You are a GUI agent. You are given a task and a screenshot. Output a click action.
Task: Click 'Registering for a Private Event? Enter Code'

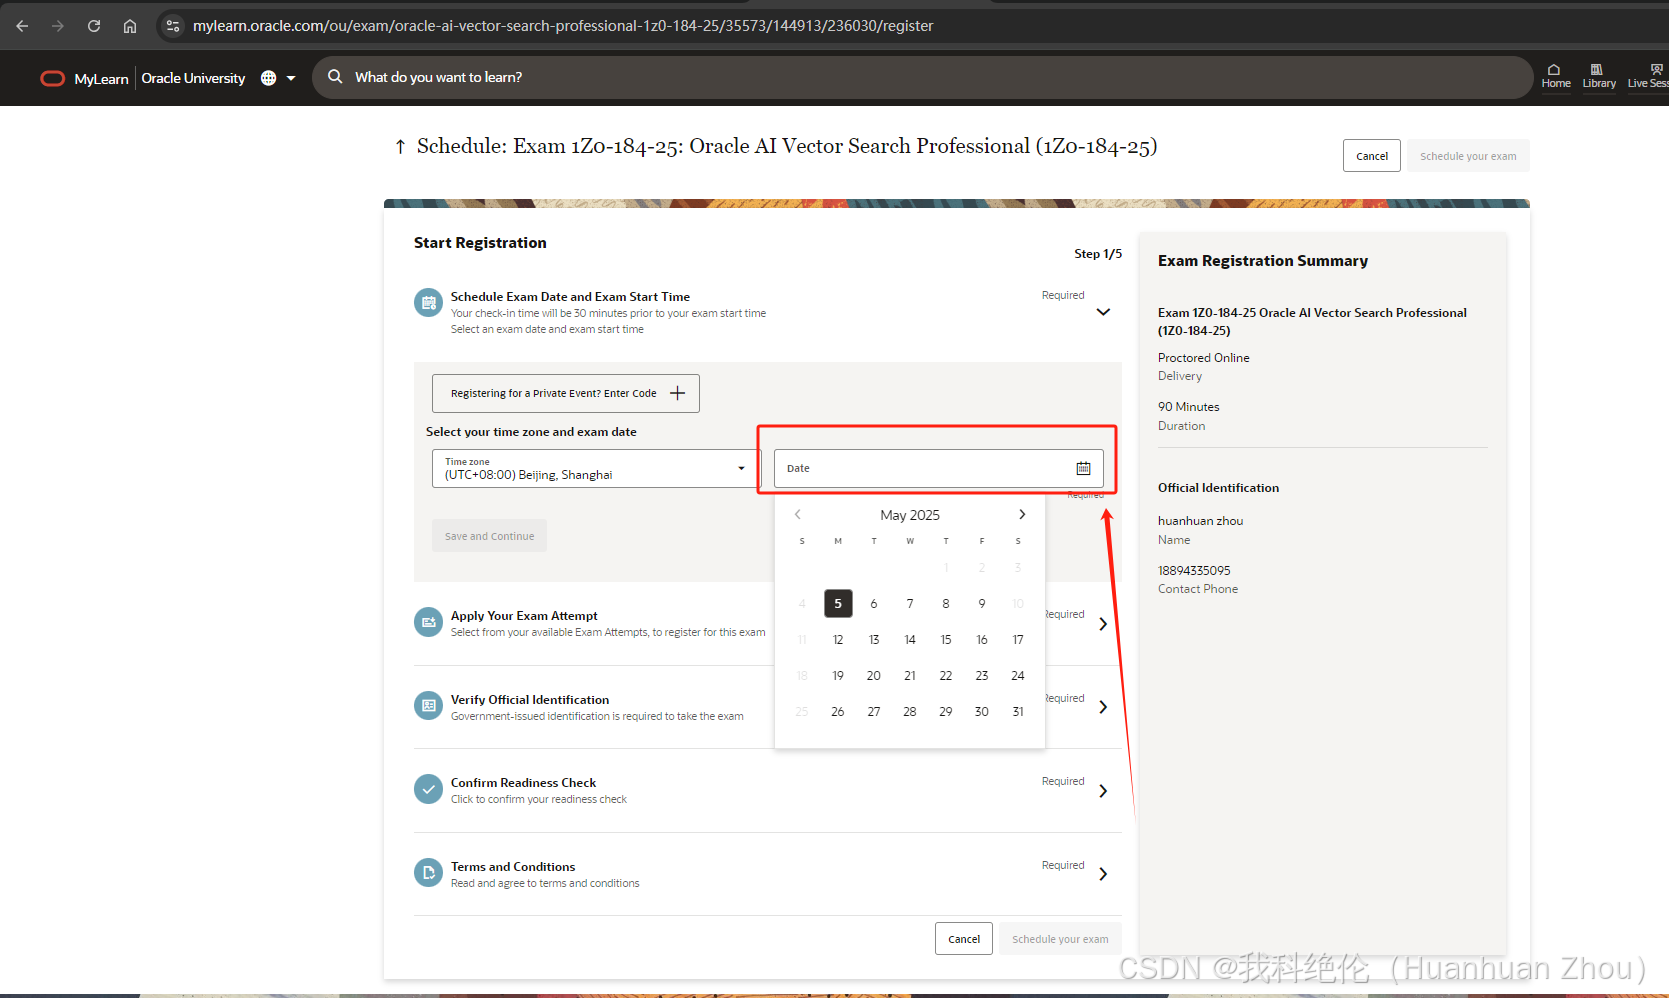(x=565, y=393)
